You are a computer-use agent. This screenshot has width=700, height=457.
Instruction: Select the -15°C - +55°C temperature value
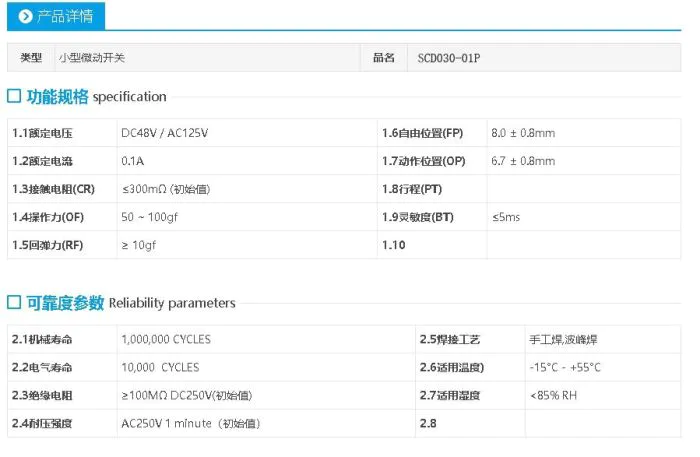(565, 367)
